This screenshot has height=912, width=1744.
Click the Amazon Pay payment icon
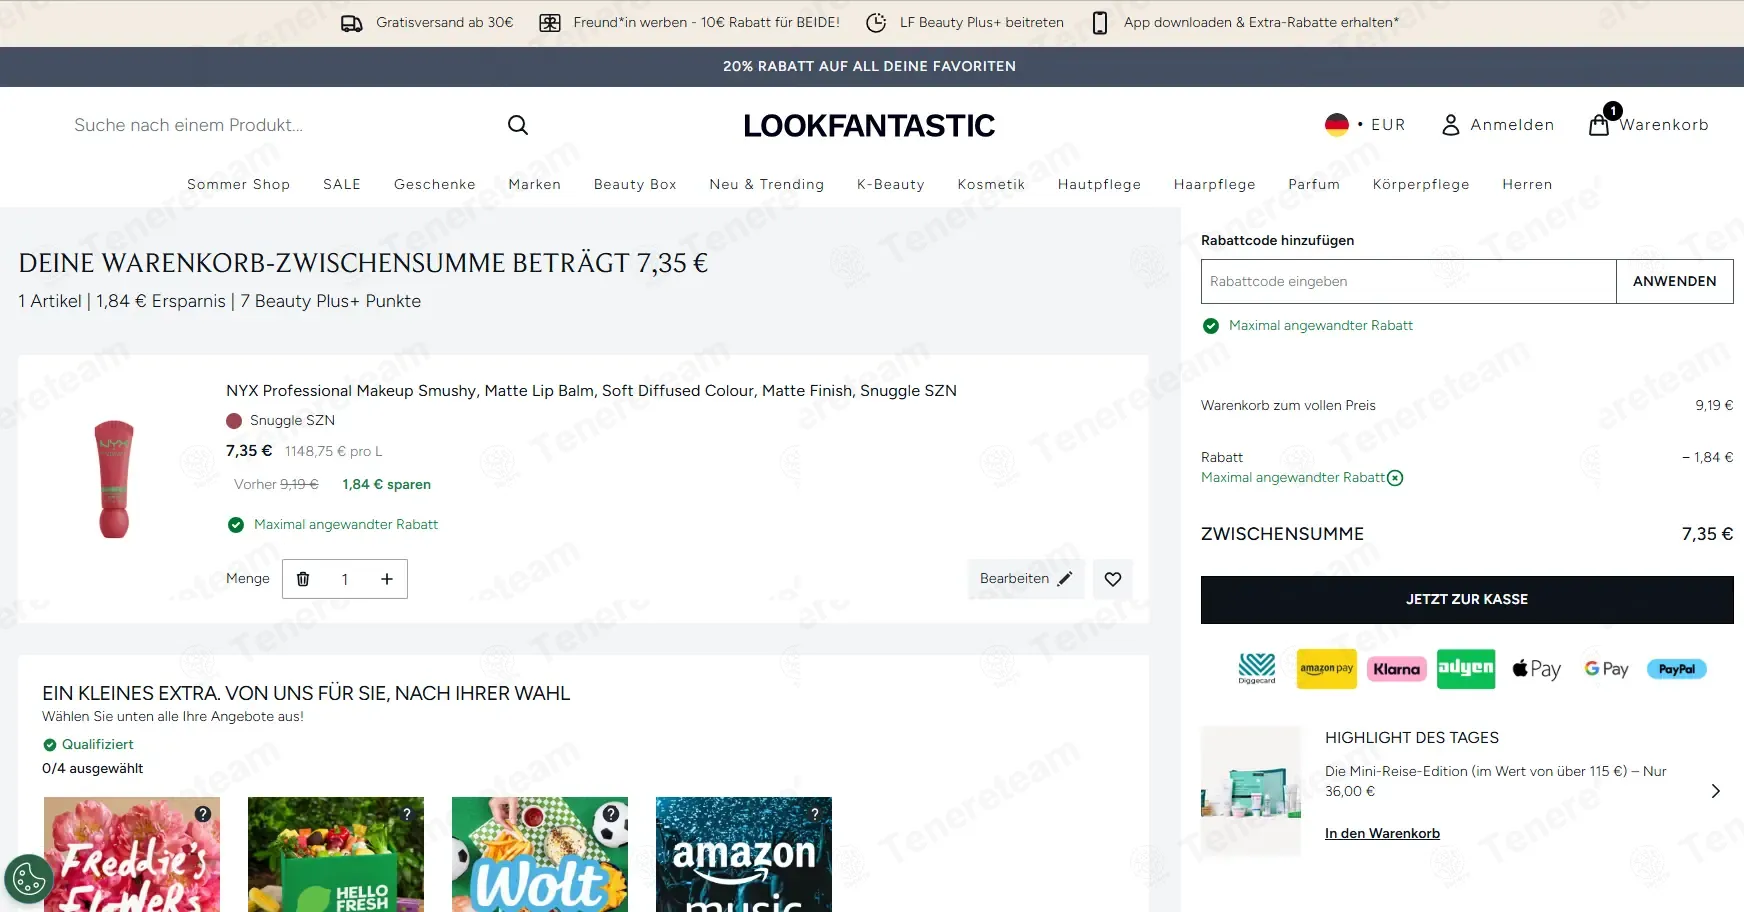[1326, 669]
